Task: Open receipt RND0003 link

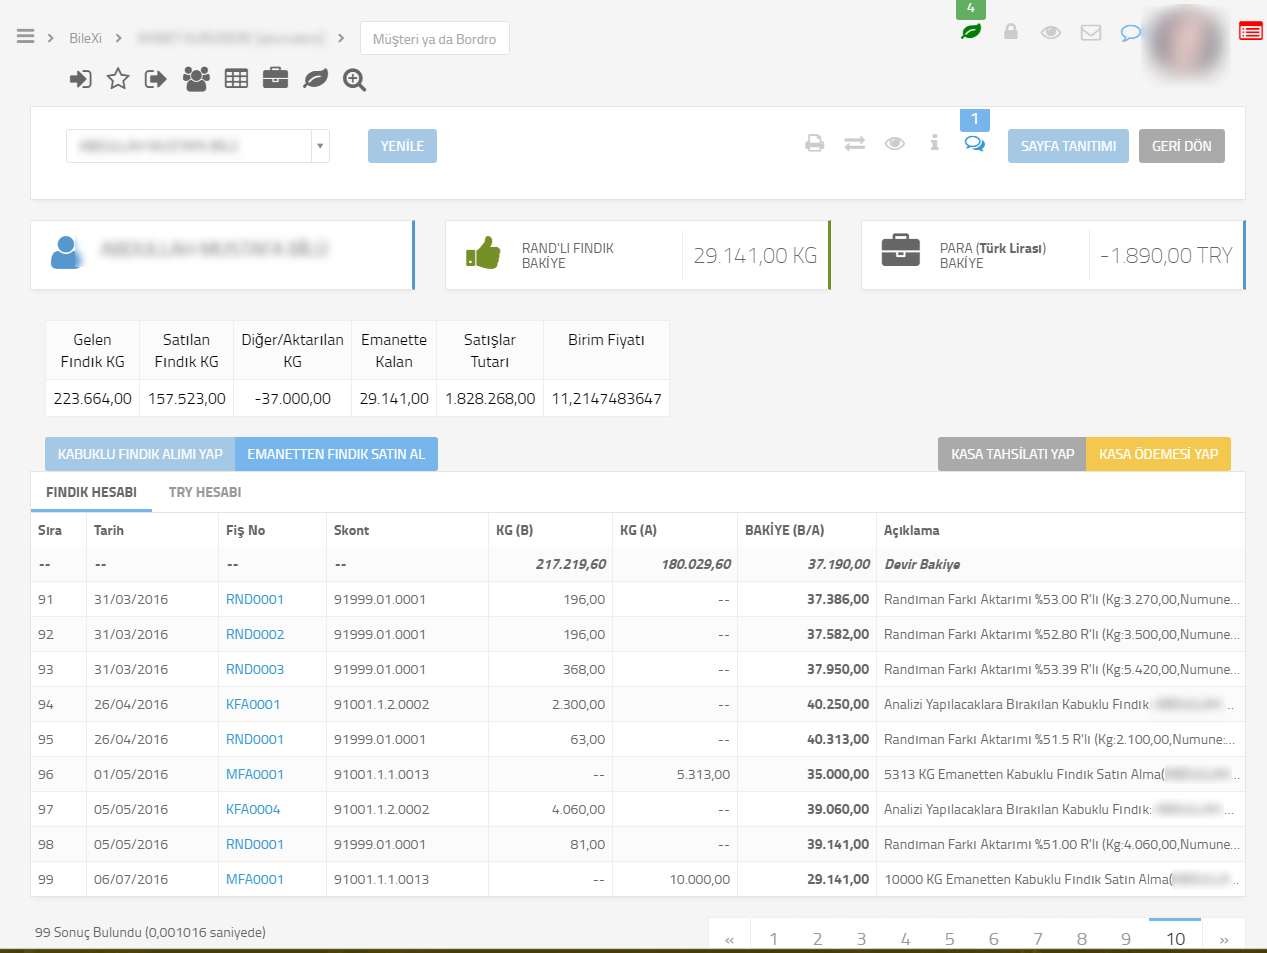Action: tap(255, 669)
